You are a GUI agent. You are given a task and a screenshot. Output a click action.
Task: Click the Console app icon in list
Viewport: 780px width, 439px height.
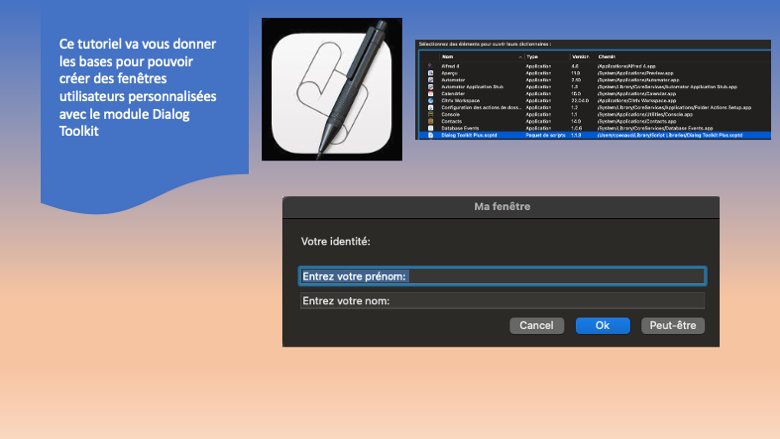tap(431, 114)
